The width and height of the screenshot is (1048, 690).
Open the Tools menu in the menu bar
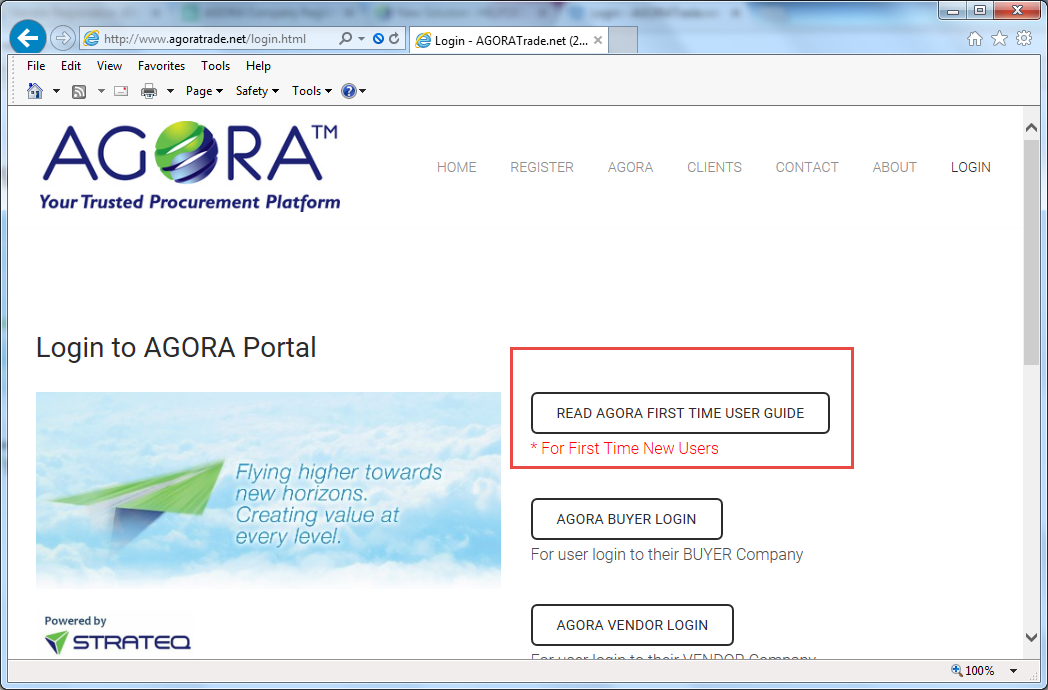(215, 66)
